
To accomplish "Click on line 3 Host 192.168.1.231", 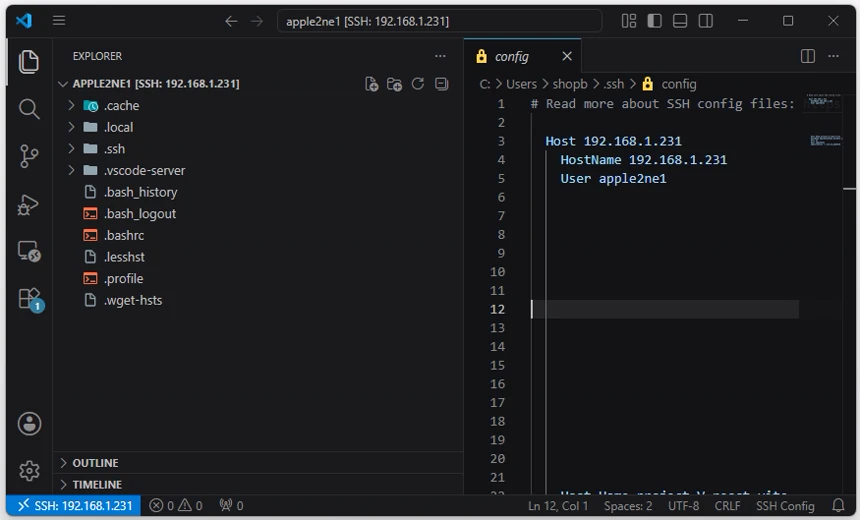I will coord(613,141).
